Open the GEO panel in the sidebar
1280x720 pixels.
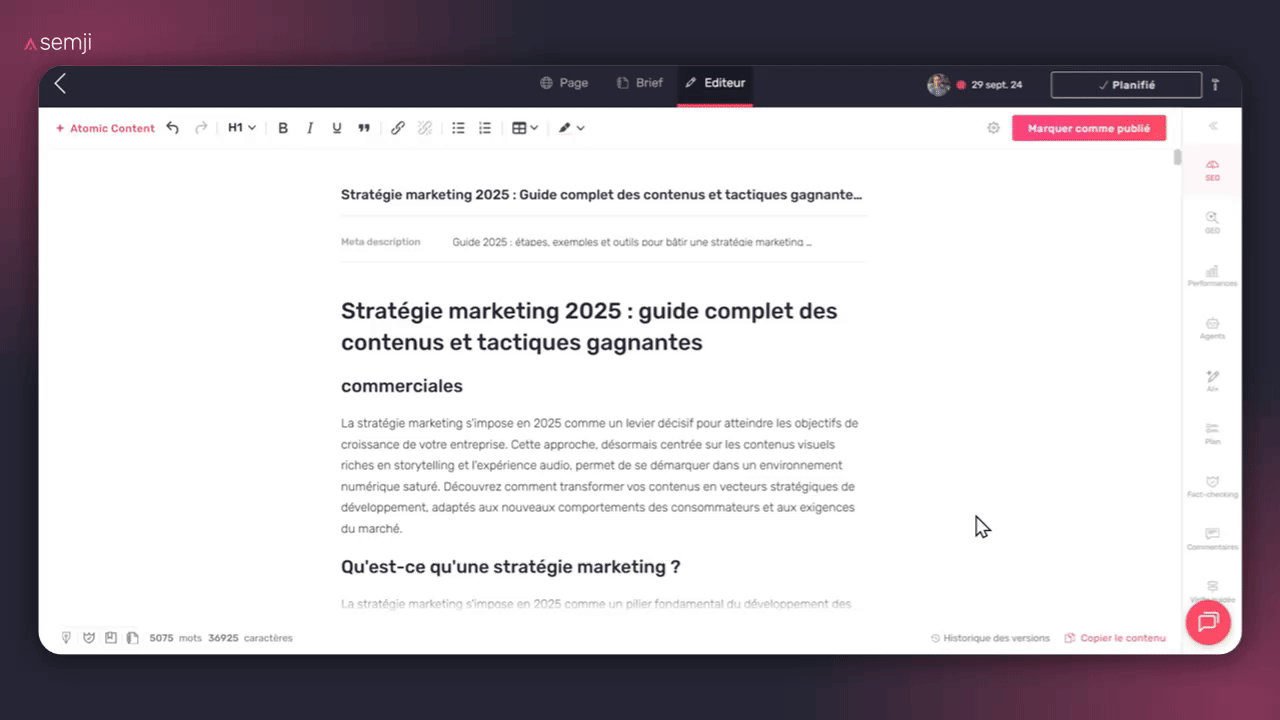point(1212,223)
